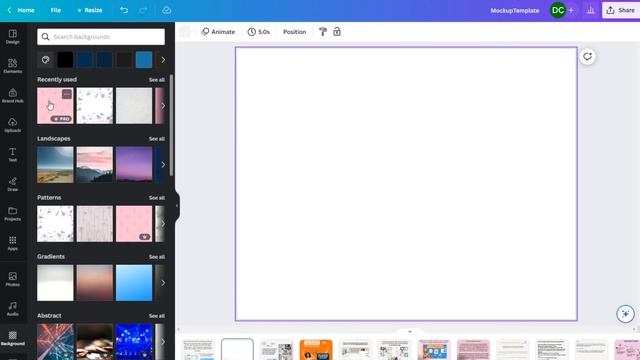640x360 pixels.
Task: Toggle the lock icon in toolbar
Action: click(x=337, y=32)
